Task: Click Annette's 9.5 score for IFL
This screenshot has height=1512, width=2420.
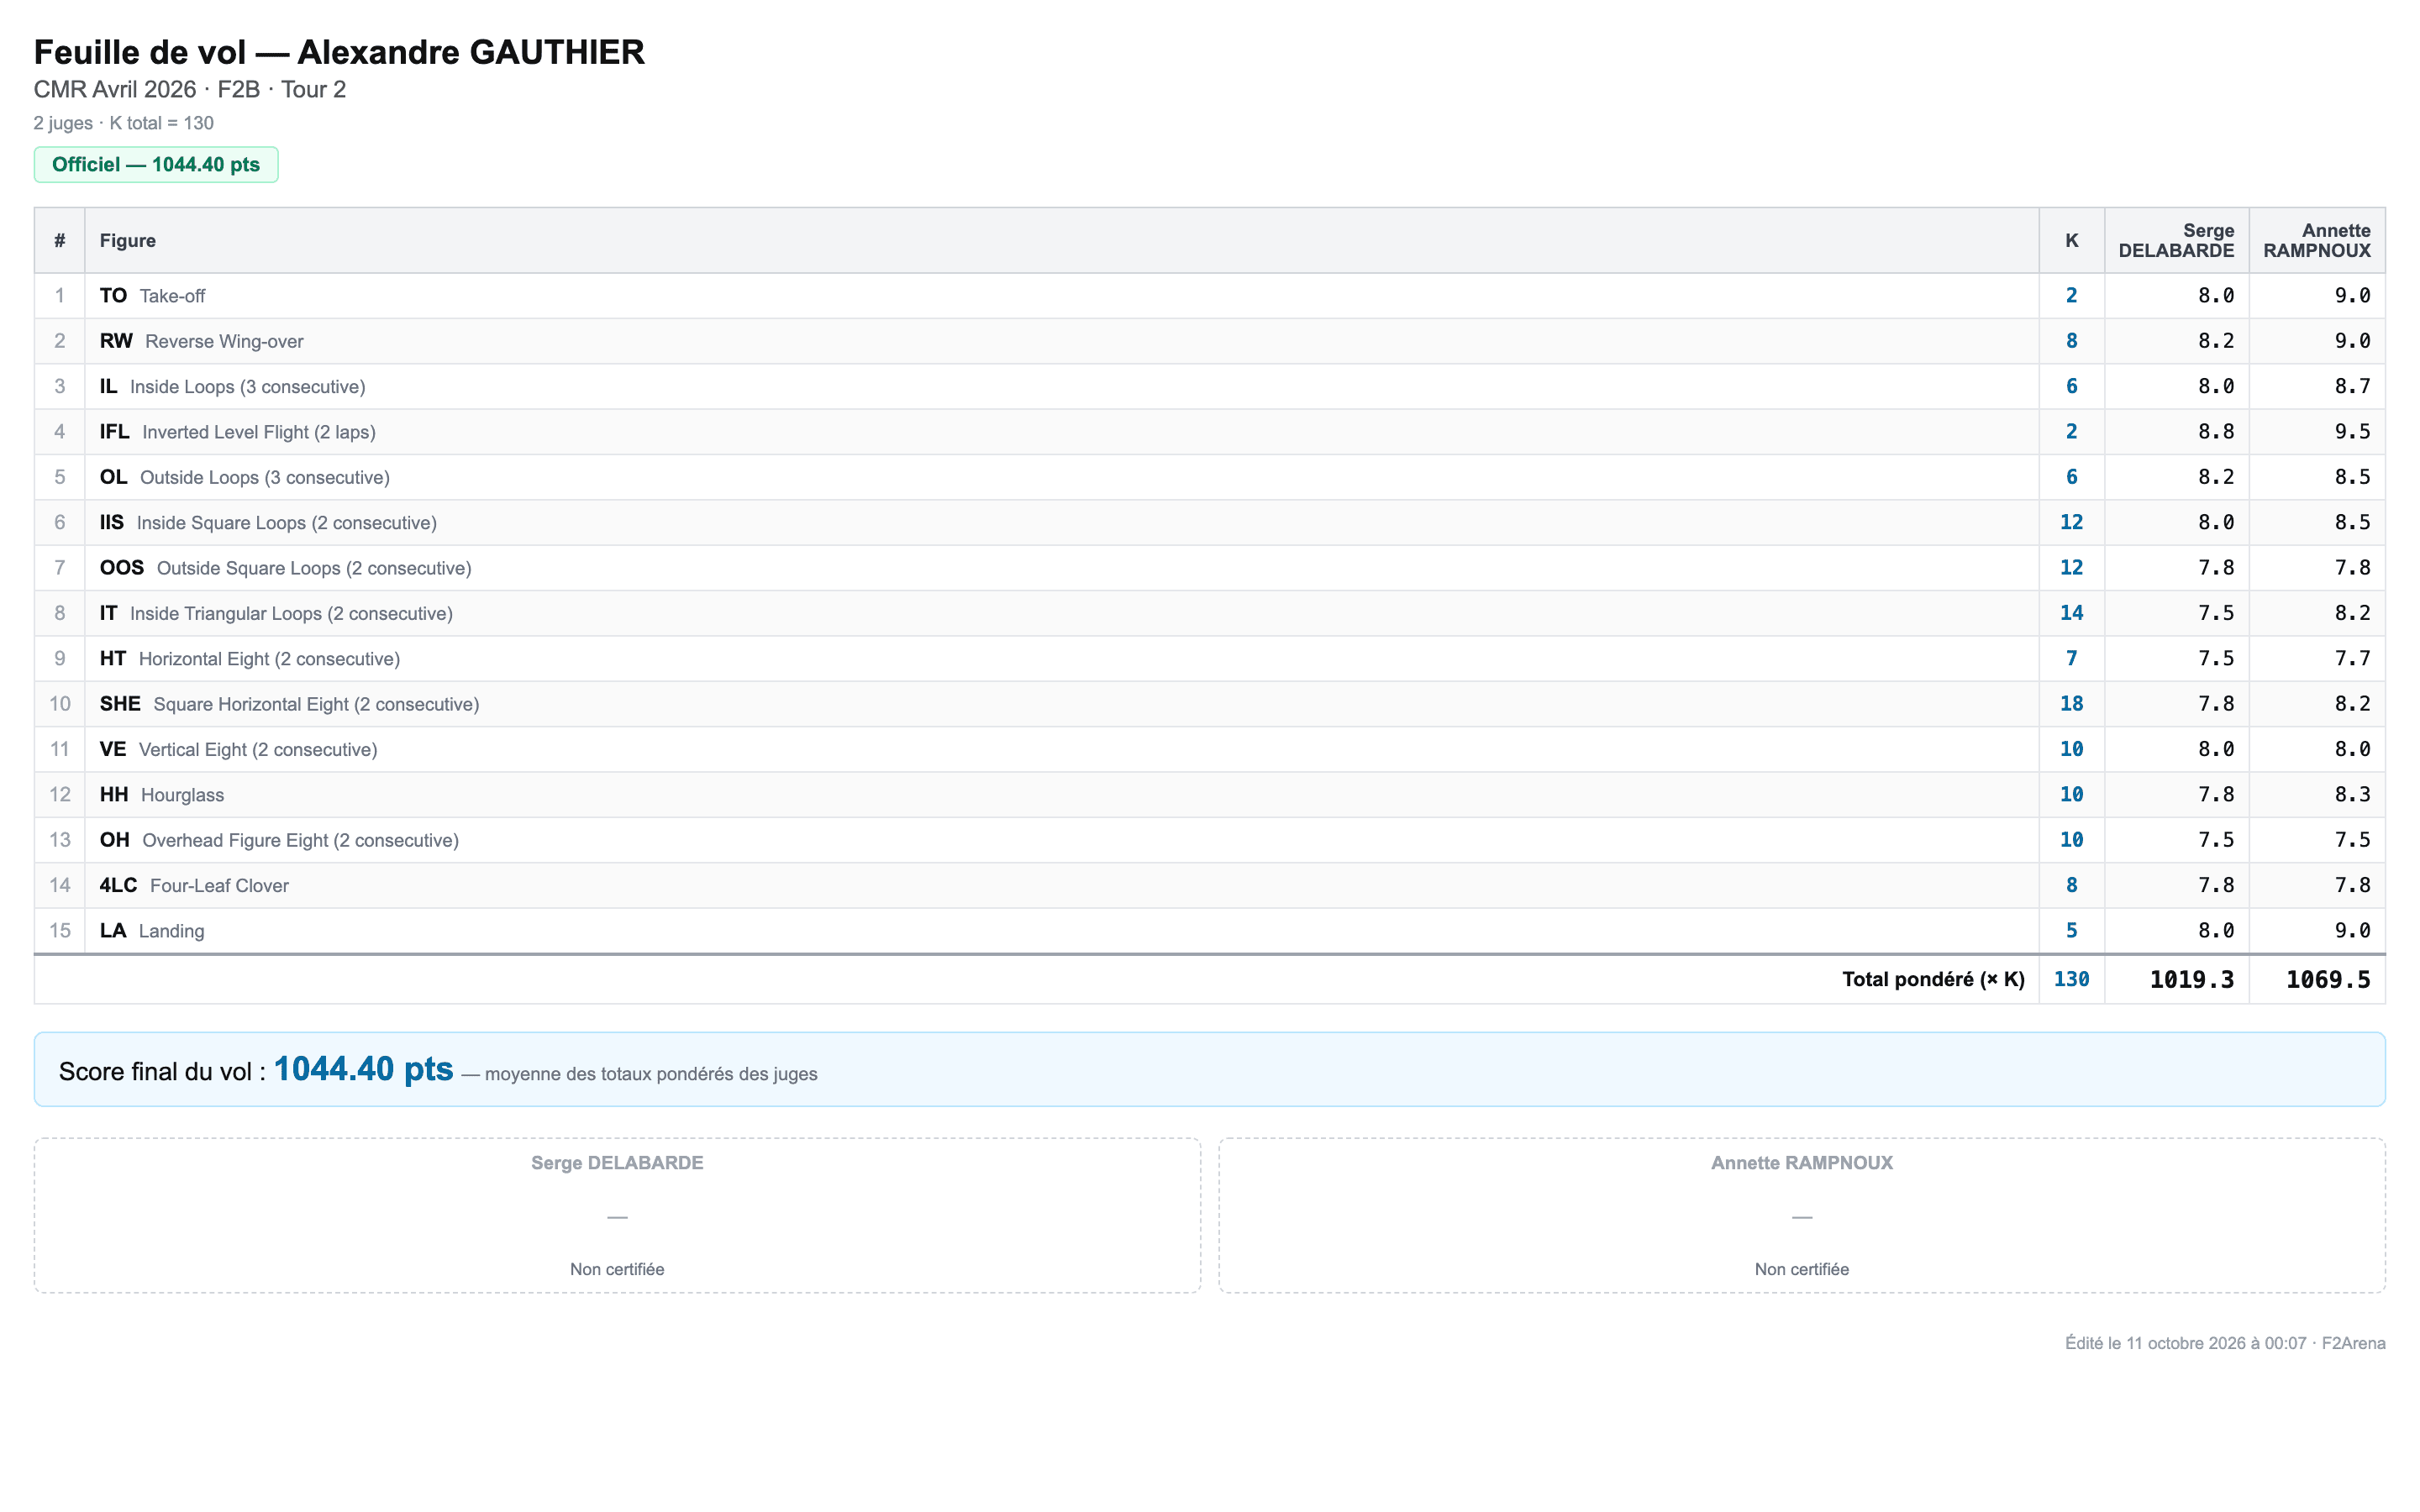Action: pos(2352,432)
